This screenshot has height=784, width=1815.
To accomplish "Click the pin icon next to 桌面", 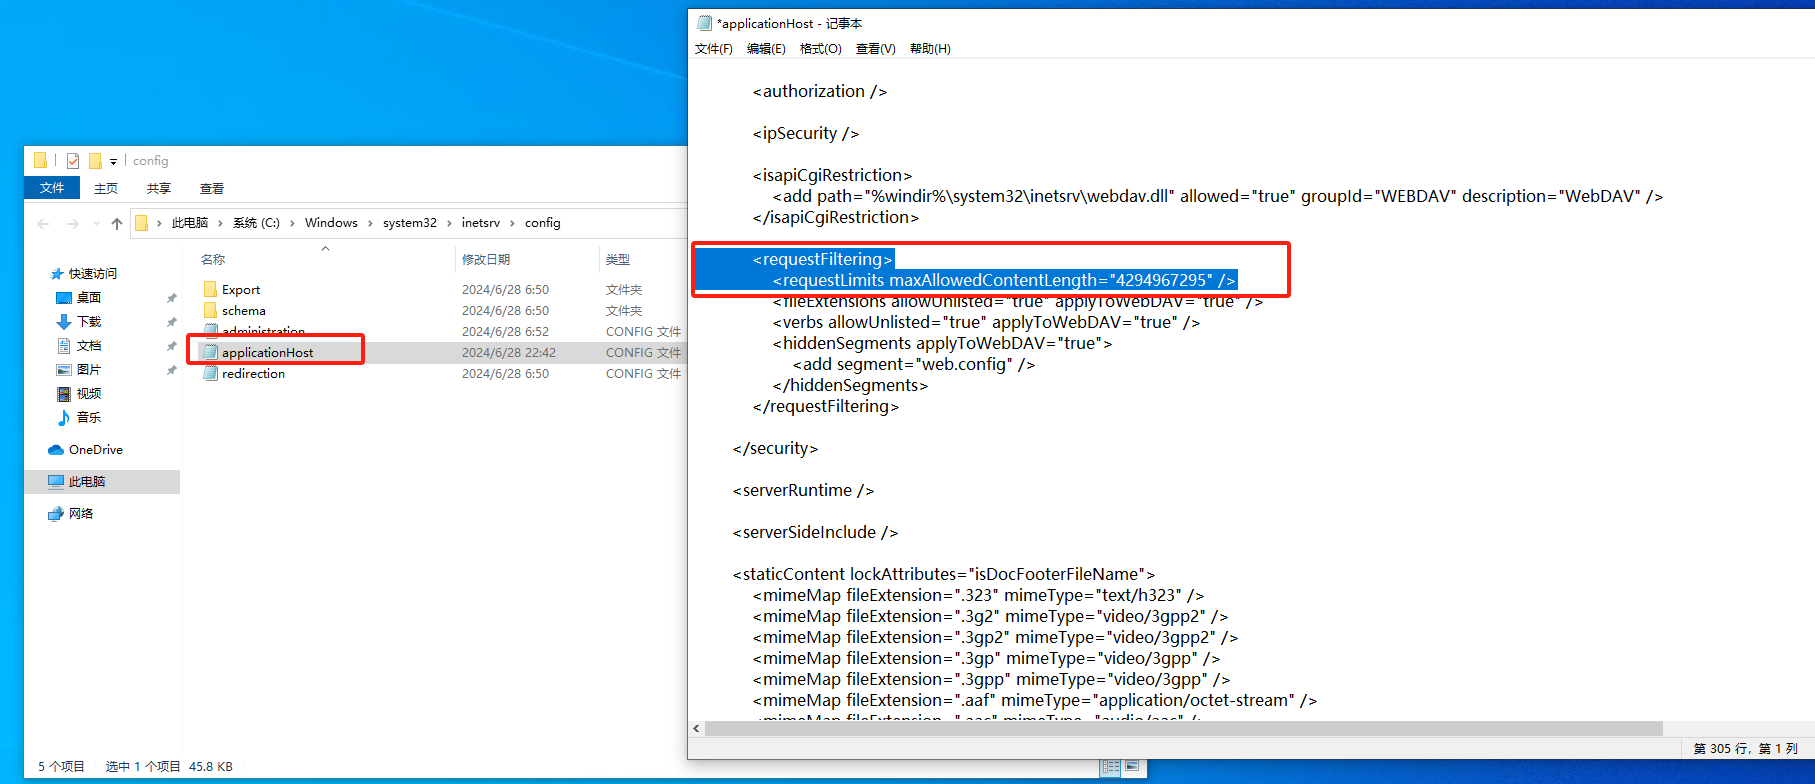I will tap(171, 298).
